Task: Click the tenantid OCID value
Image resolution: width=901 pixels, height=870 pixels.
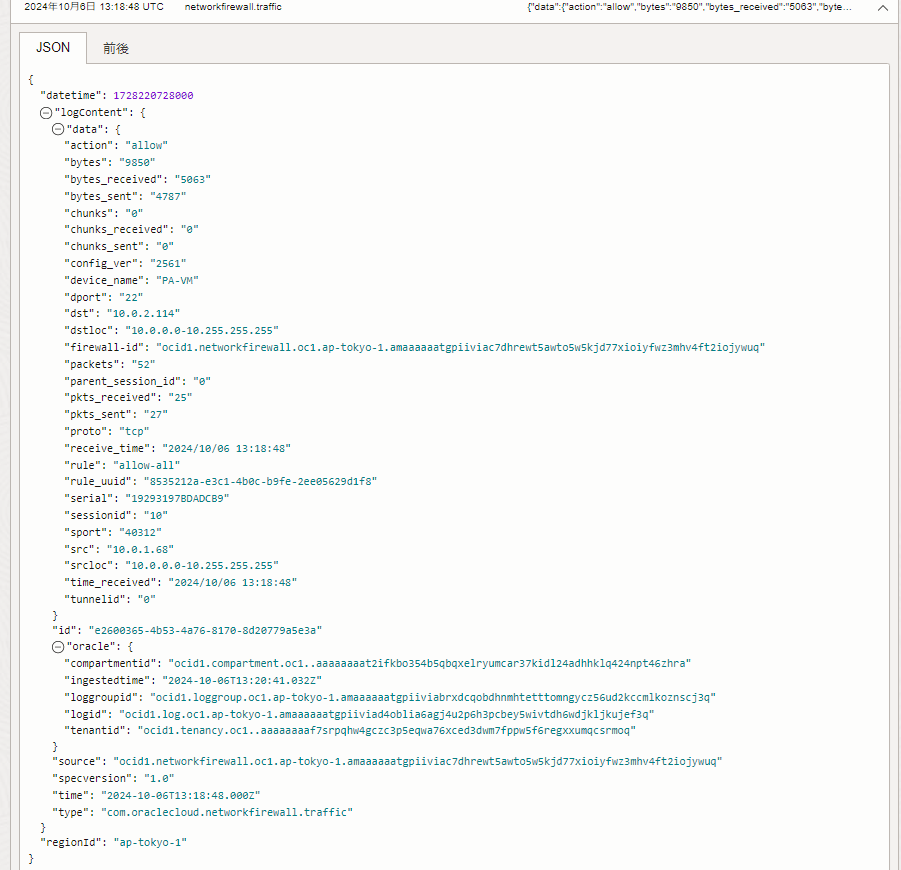Action: tap(387, 730)
